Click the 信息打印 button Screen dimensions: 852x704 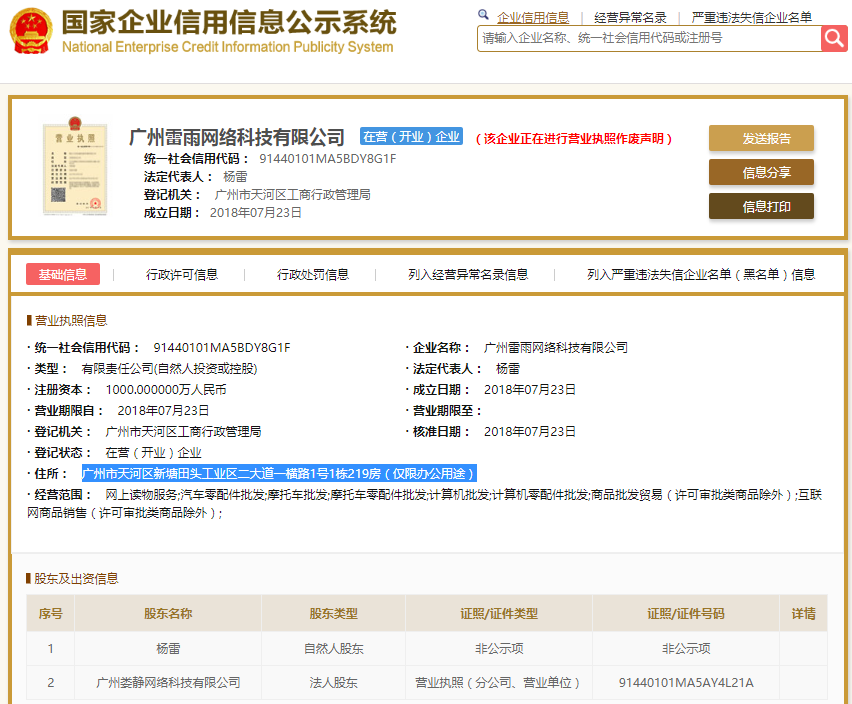761,207
